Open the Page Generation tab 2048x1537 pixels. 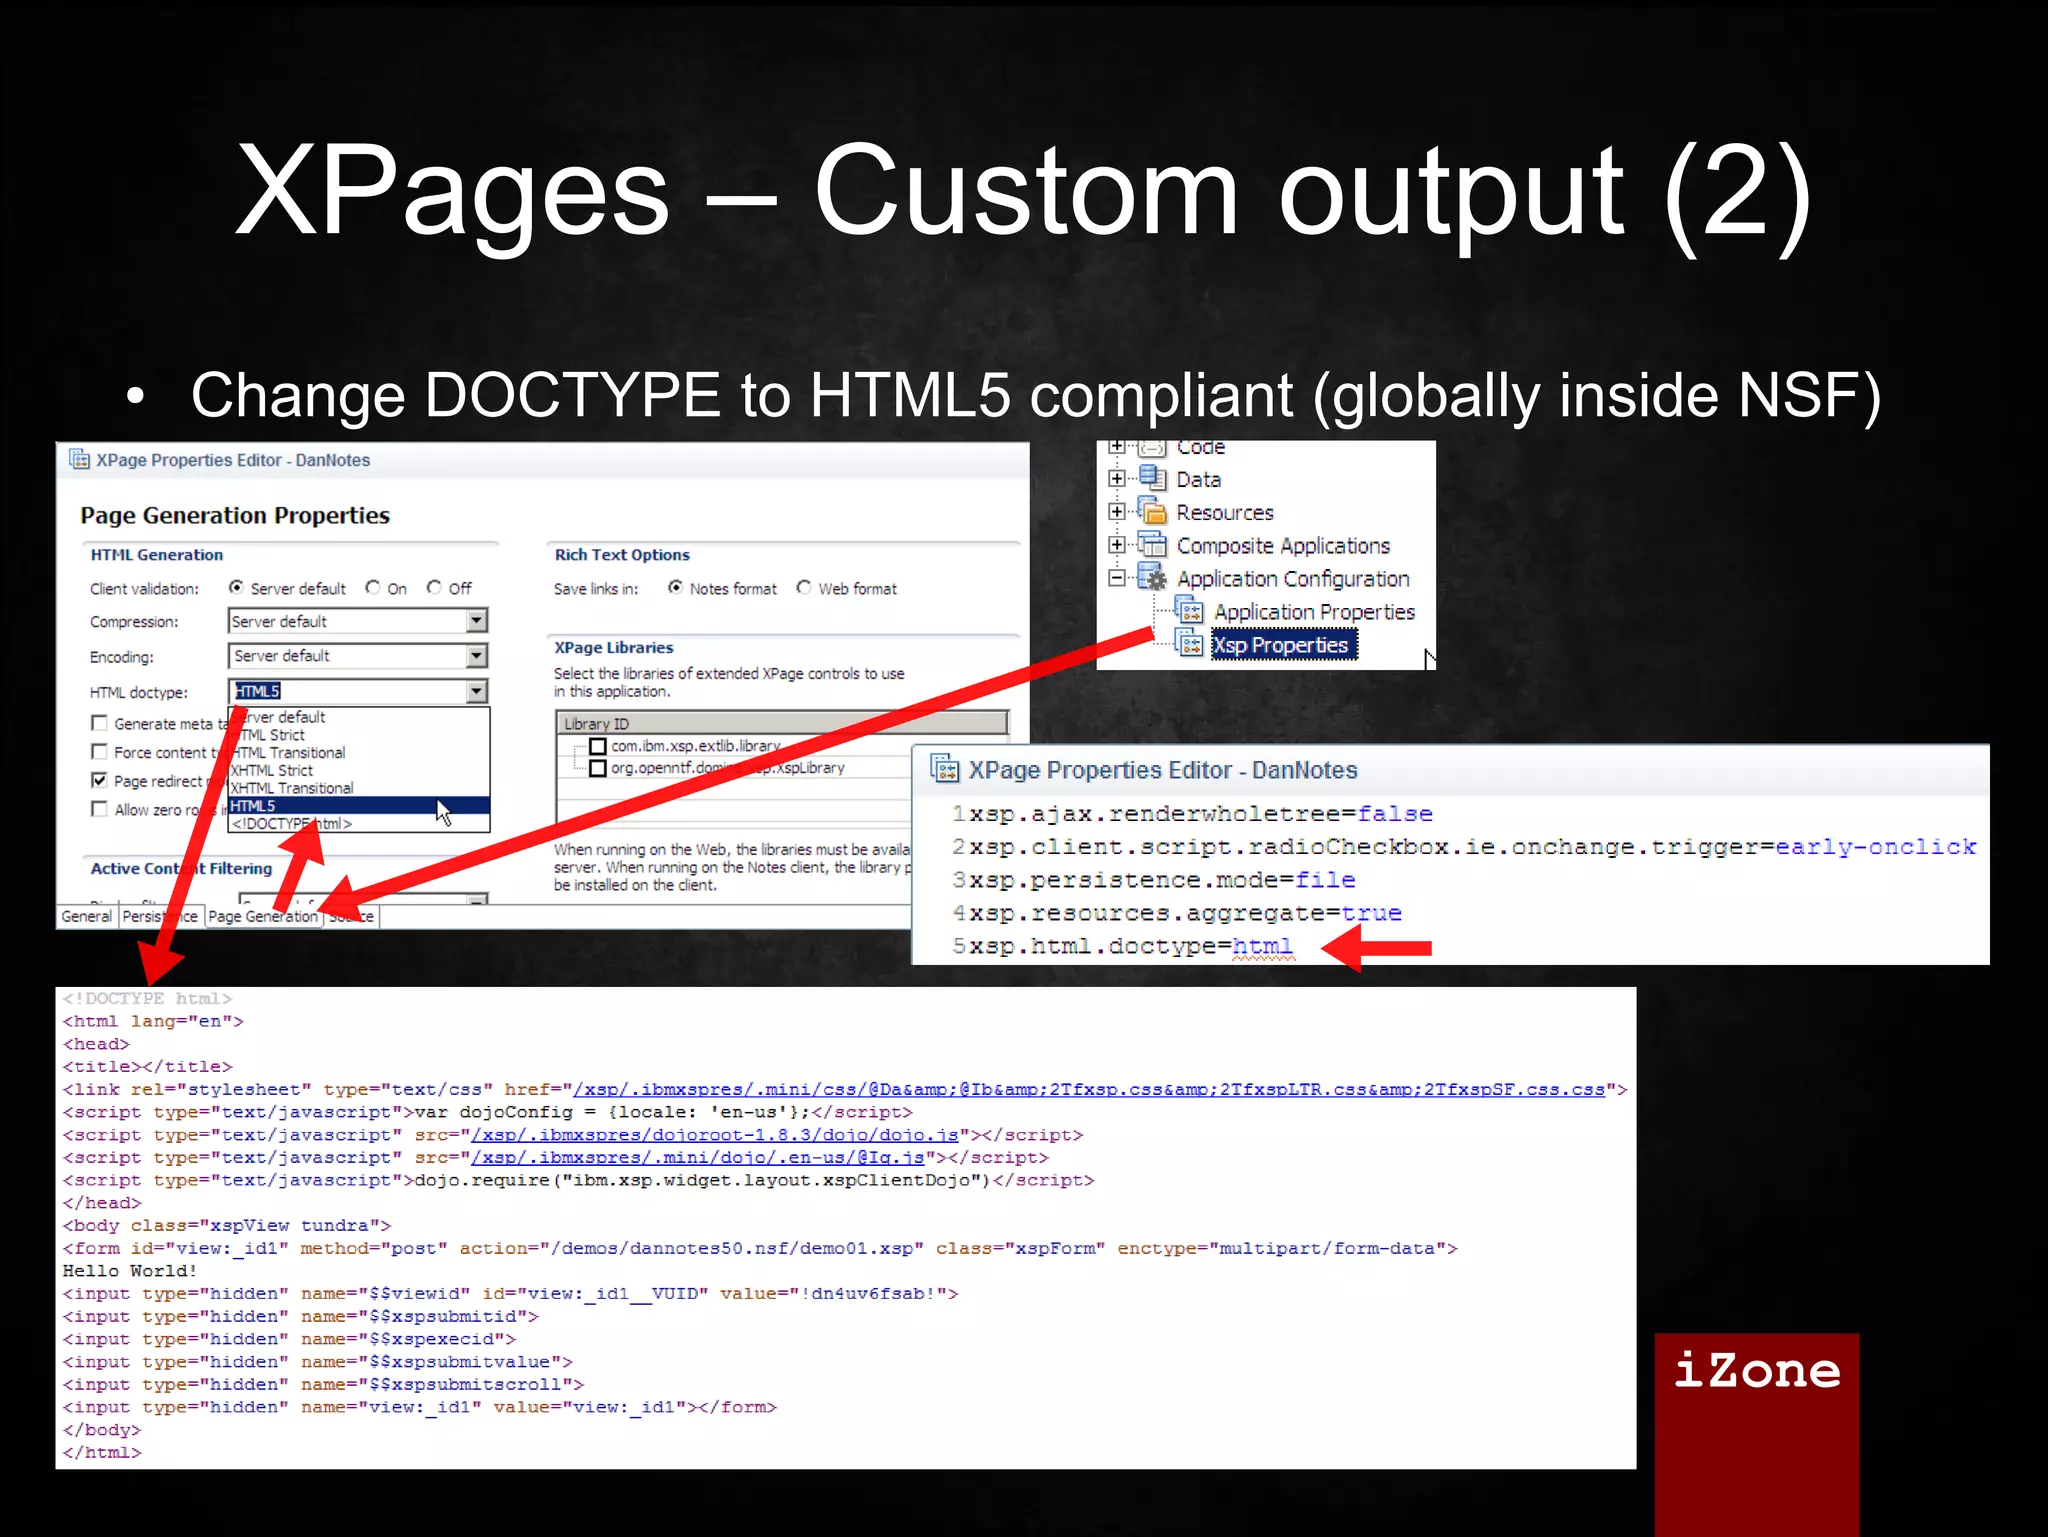click(263, 916)
